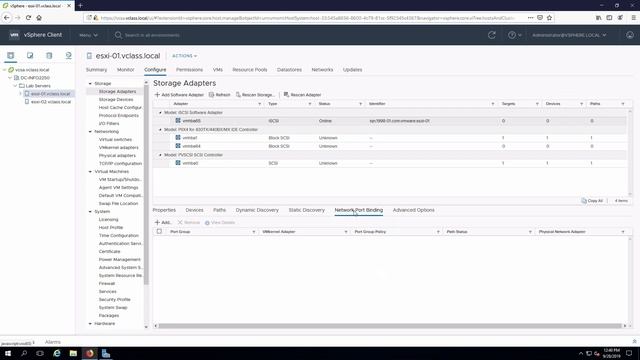Collapse the PIIX4 IDE Controller model group
The height and width of the screenshot is (360, 640).
160,130
